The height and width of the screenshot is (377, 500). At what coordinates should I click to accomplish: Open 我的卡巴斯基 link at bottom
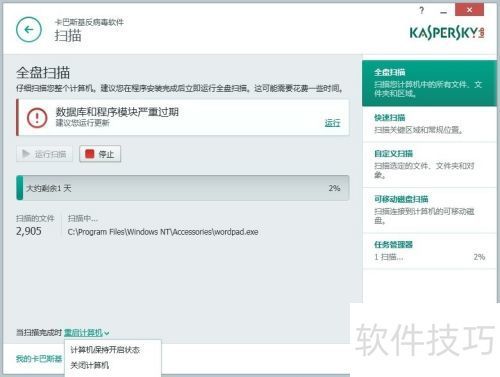click(39, 359)
